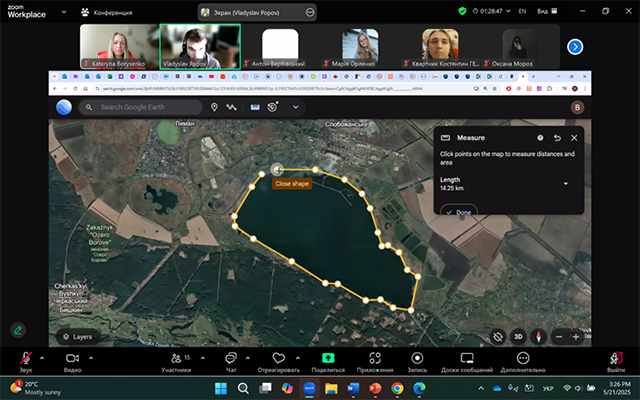Viewport: 640px width, 400px height.
Task: Open help in the Measure panel
Action: (x=540, y=138)
